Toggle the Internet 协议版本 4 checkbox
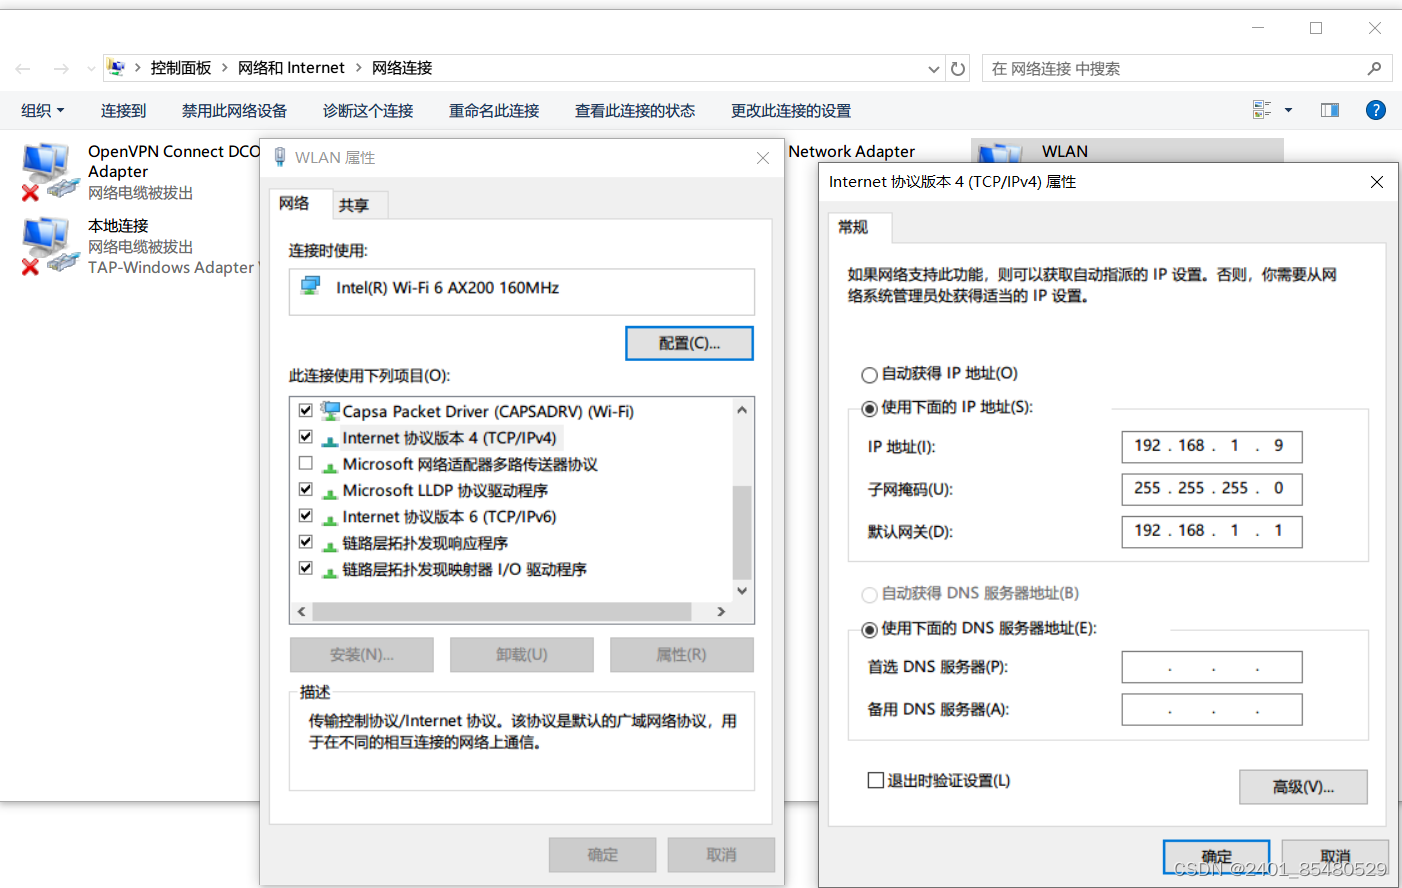1402x888 pixels. [x=306, y=437]
